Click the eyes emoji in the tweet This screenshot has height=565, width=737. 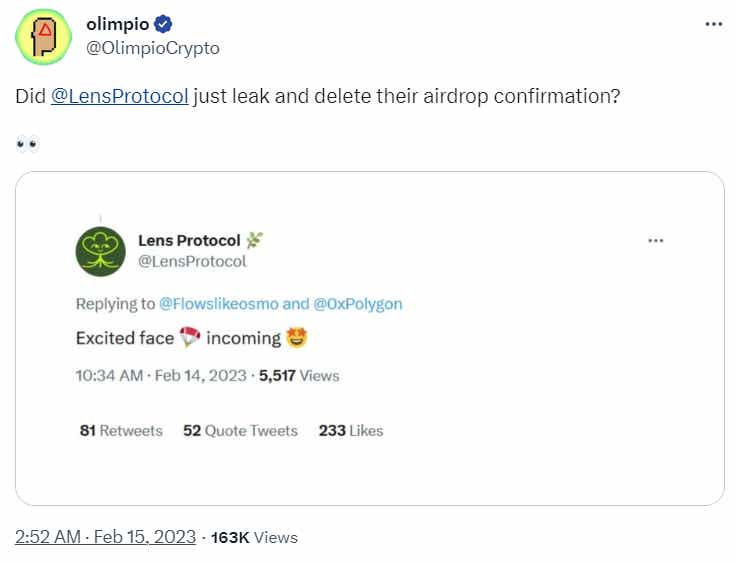pyautogui.click(x=27, y=144)
